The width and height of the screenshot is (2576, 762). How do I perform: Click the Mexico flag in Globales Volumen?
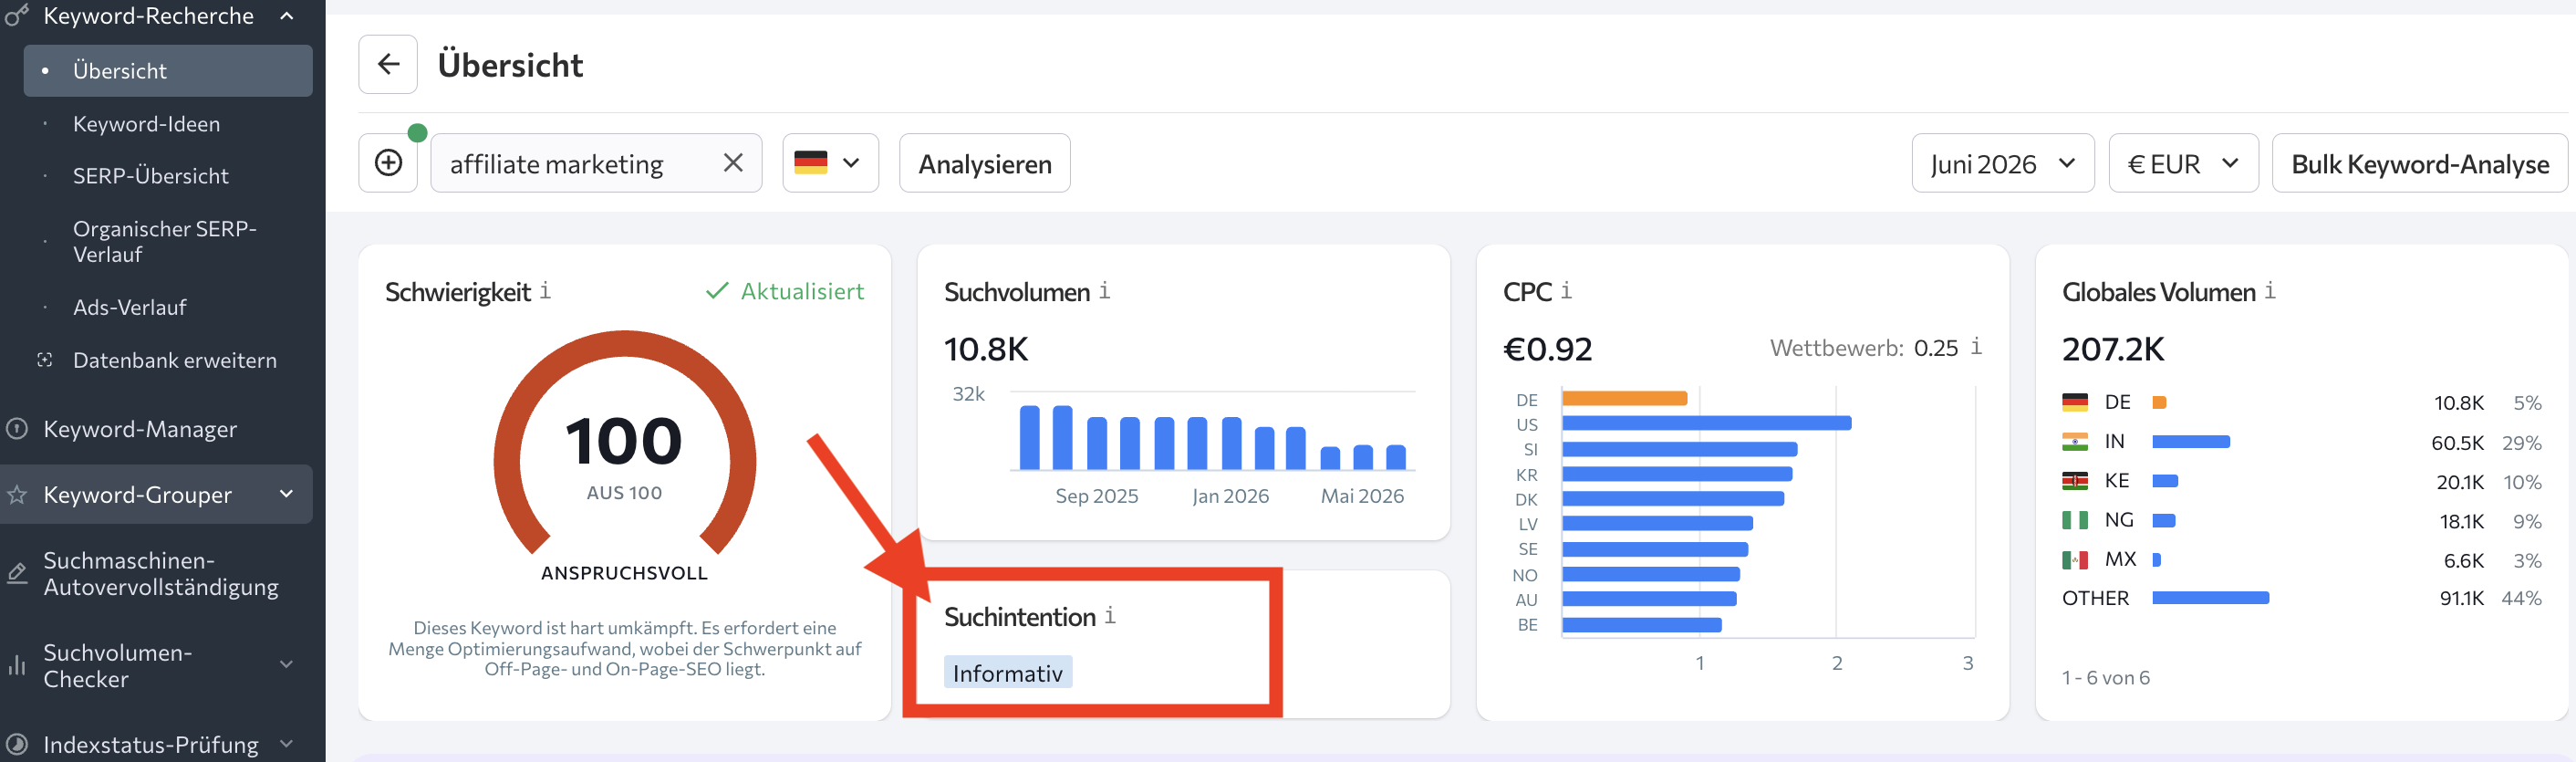click(2074, 559)
